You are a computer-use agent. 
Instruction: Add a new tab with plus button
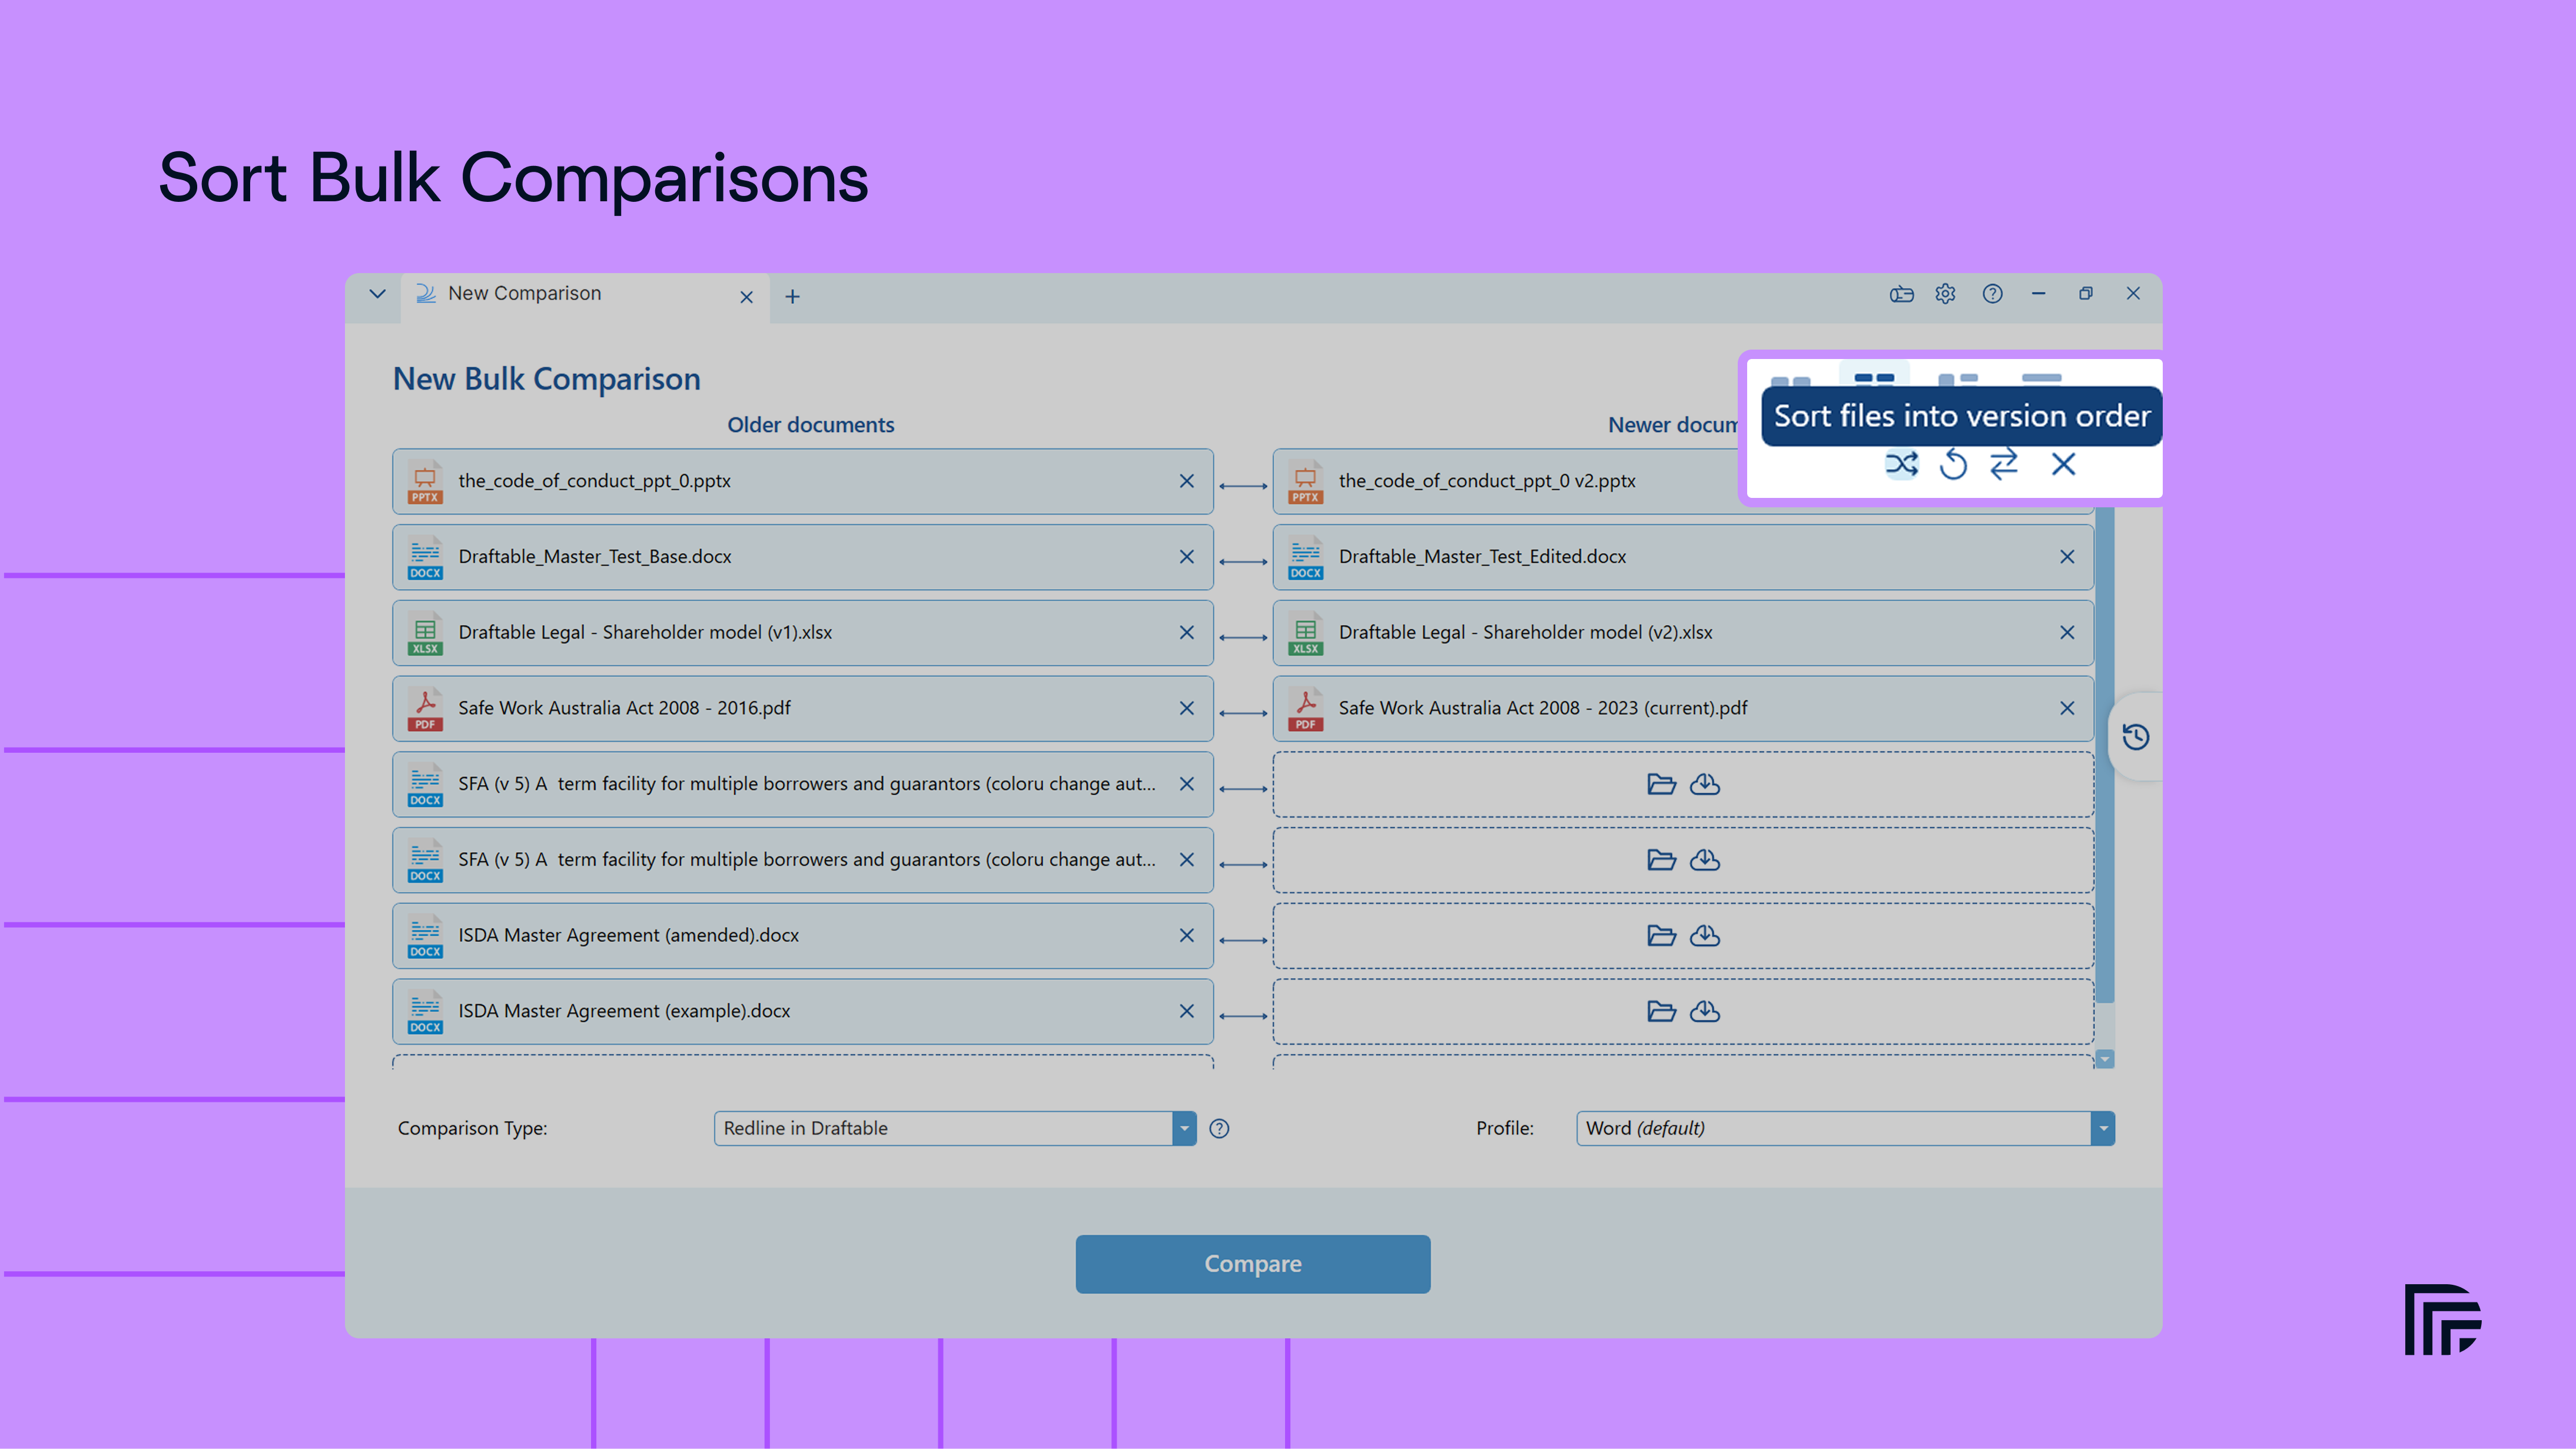click(792, 296)
